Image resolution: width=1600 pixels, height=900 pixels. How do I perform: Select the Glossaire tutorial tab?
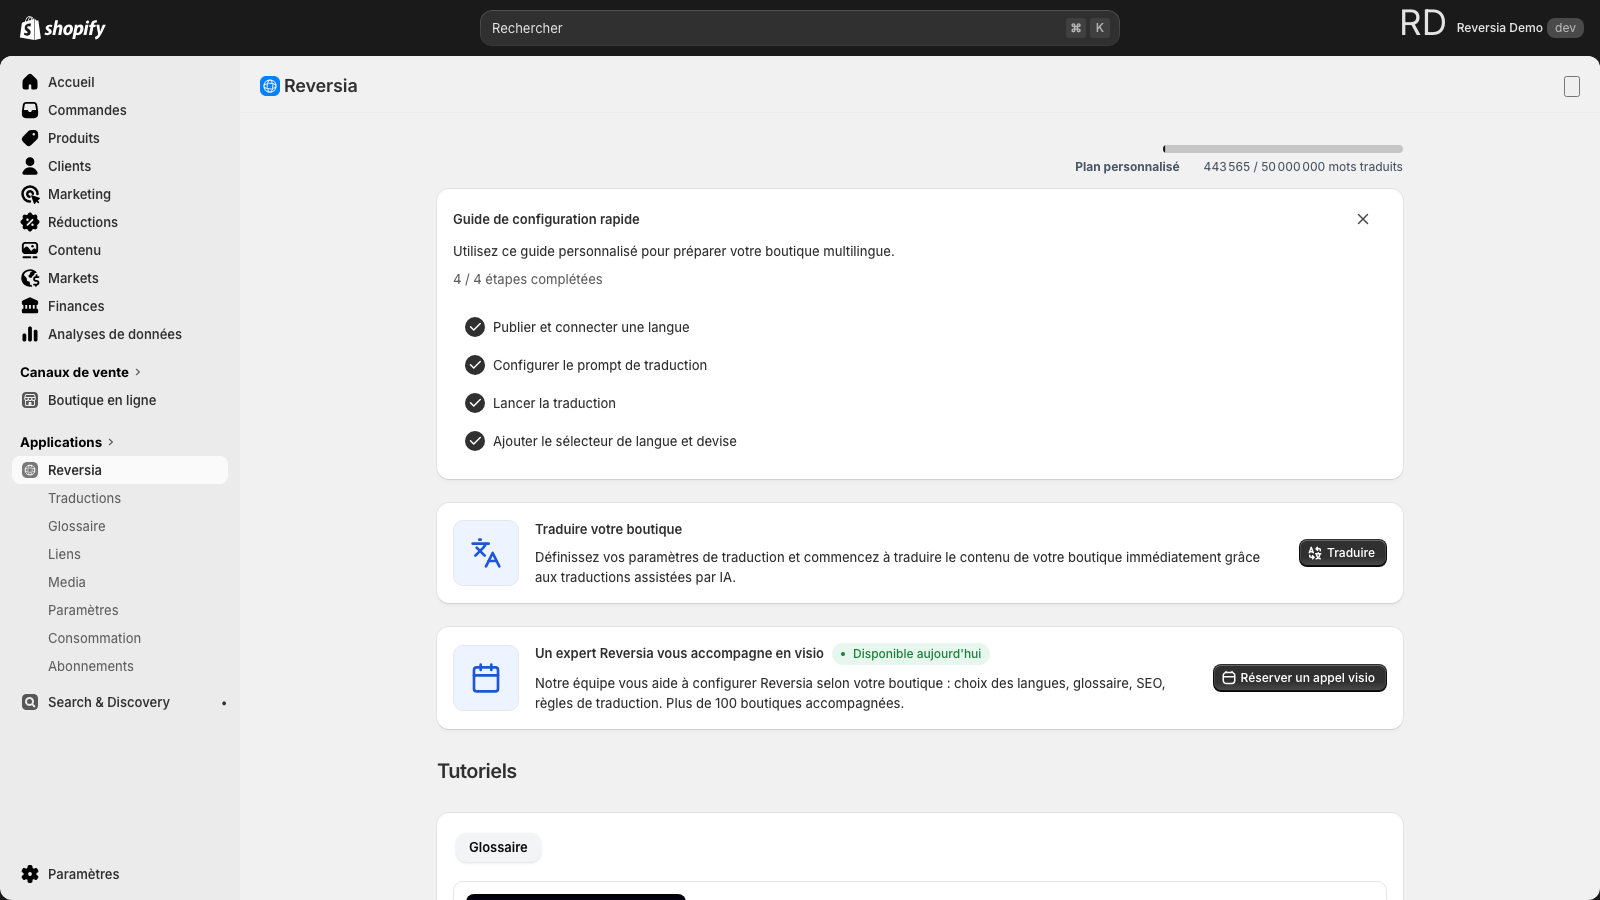point(498,847)
